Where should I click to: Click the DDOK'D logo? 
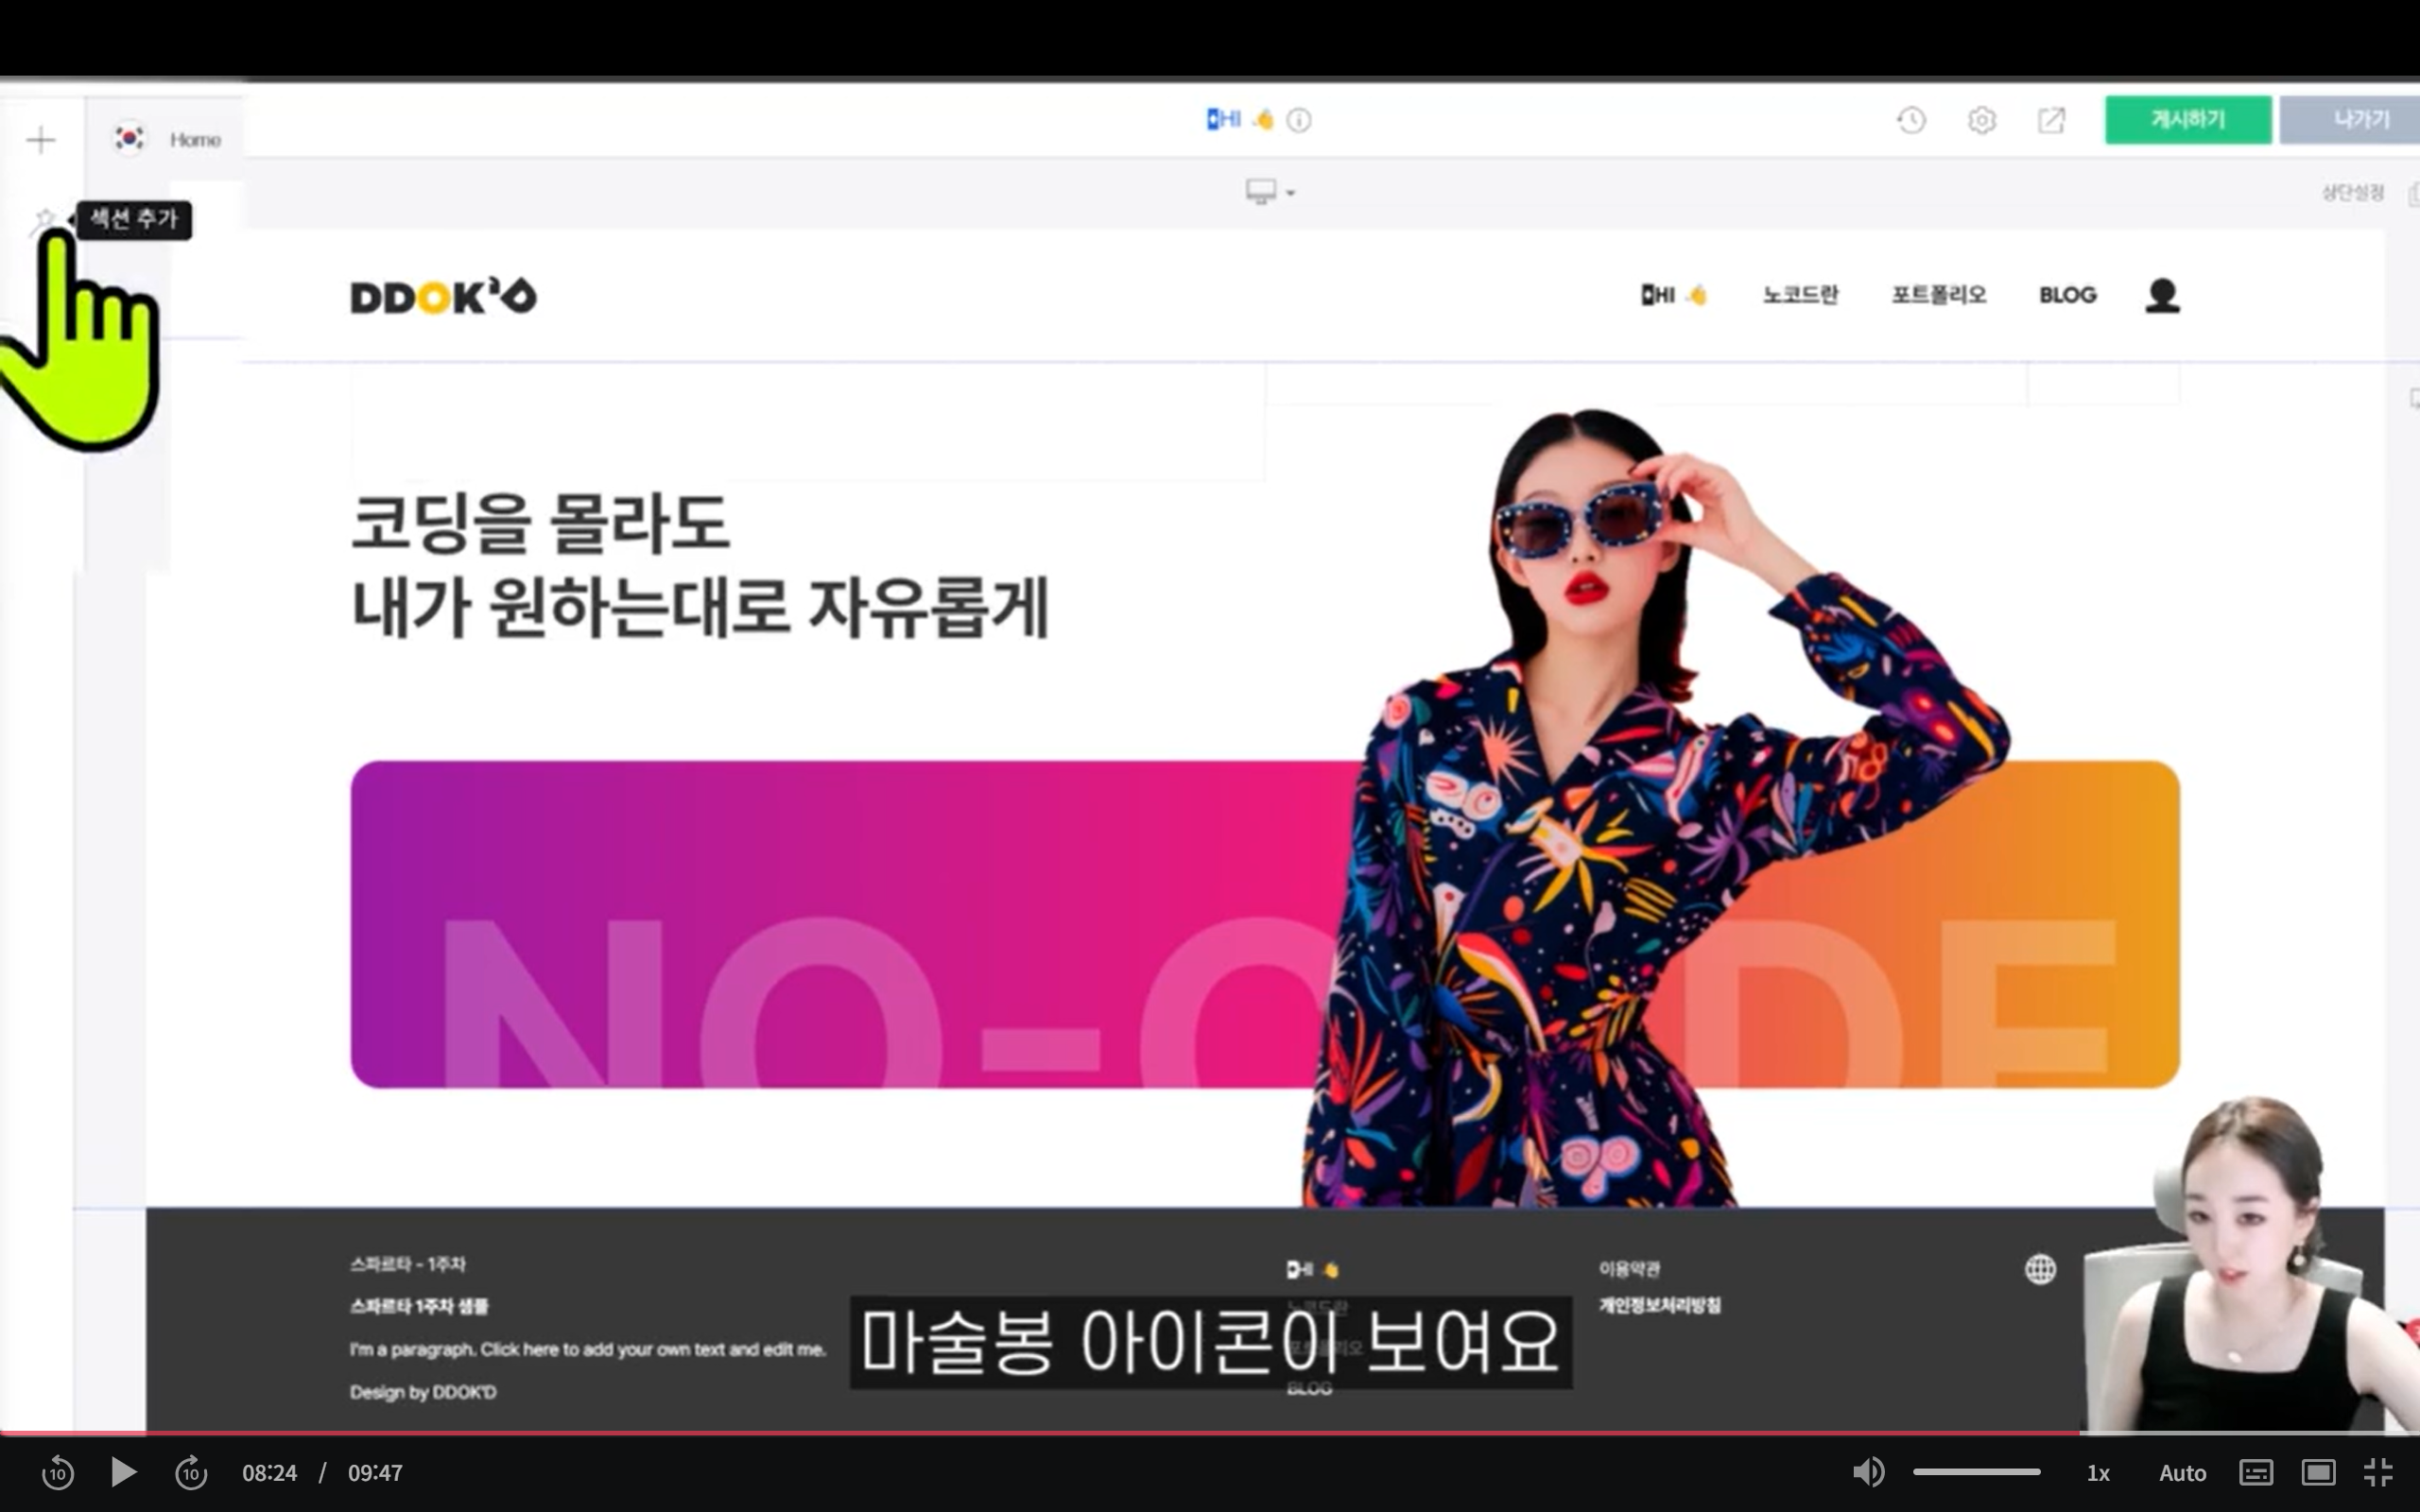[x=443, y=297]
